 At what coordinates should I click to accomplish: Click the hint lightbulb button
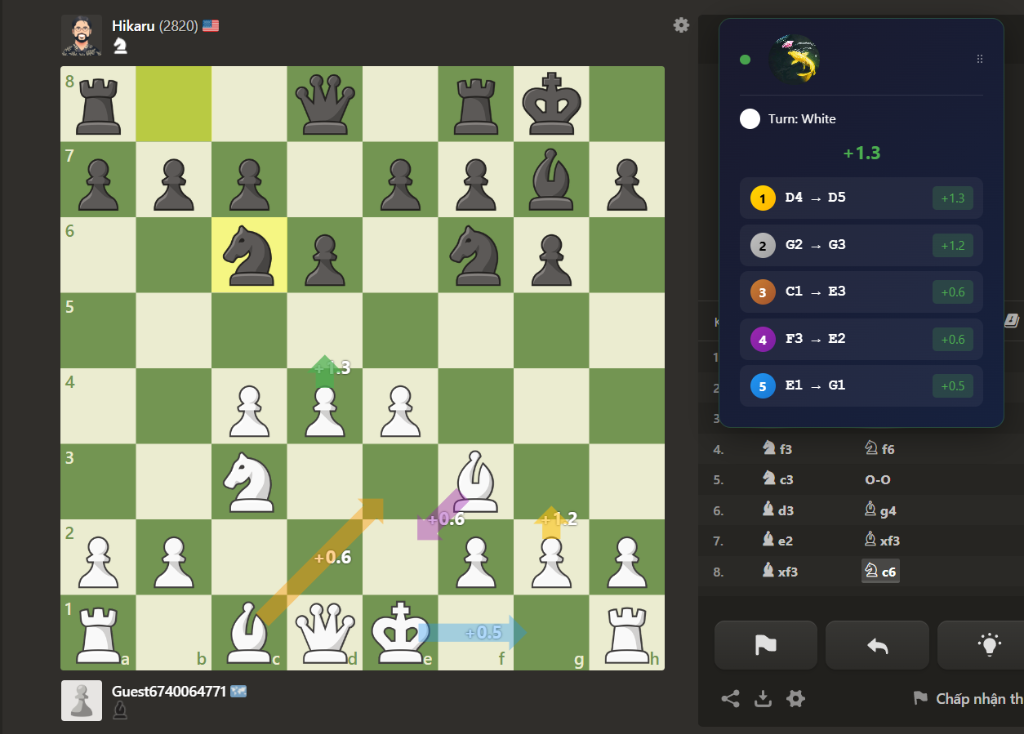(x=988, y=645)
